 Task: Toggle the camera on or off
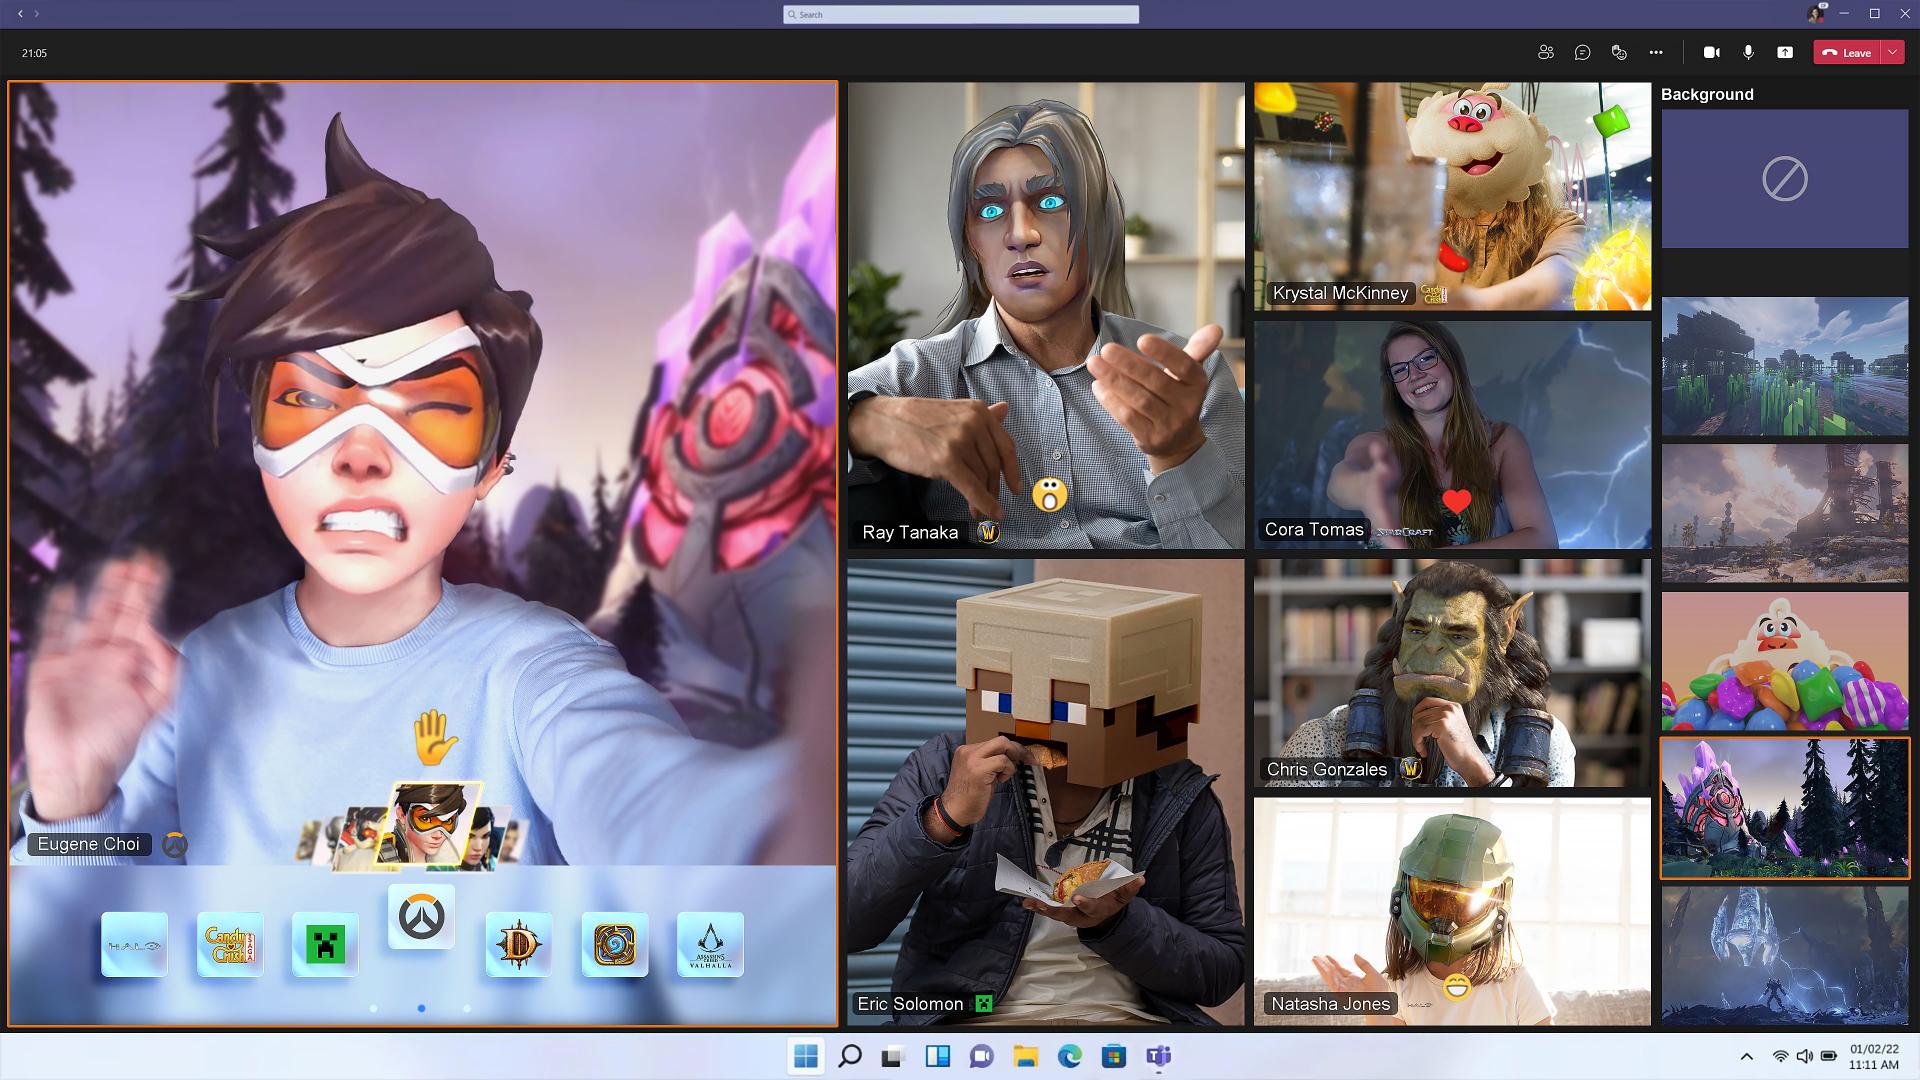[1712, 53]
